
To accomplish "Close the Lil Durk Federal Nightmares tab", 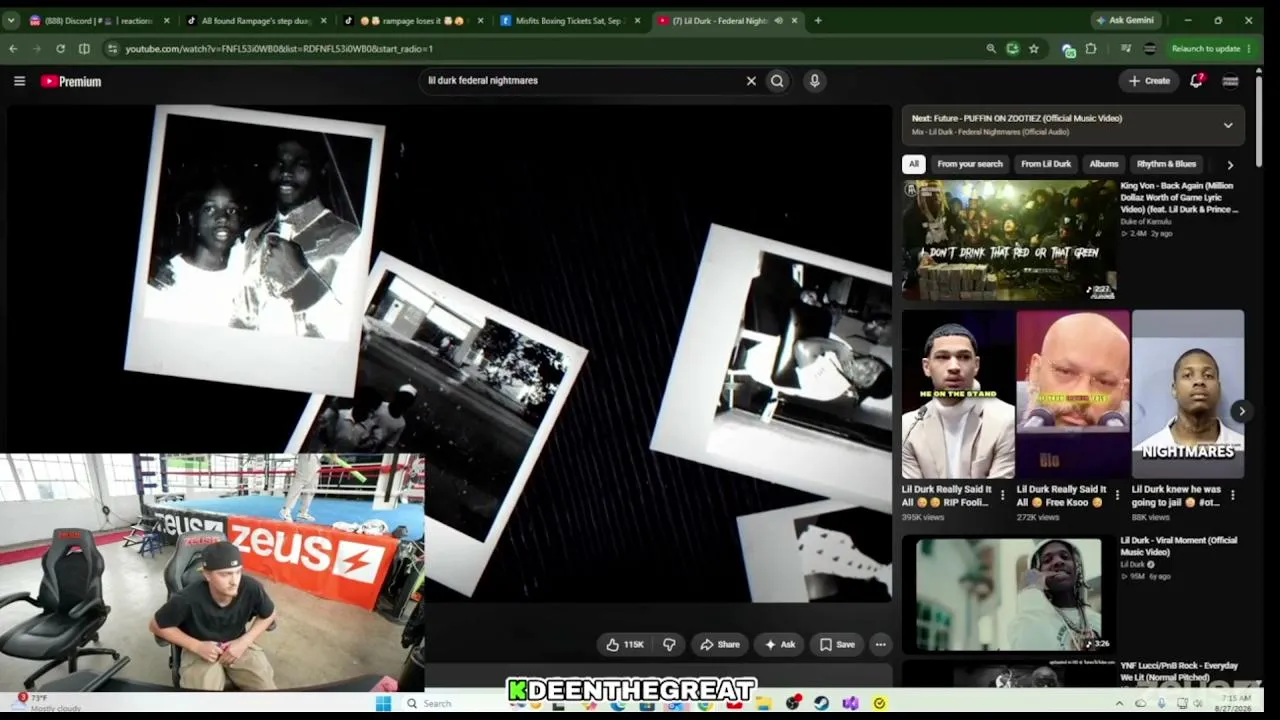I will click(794, 21).
